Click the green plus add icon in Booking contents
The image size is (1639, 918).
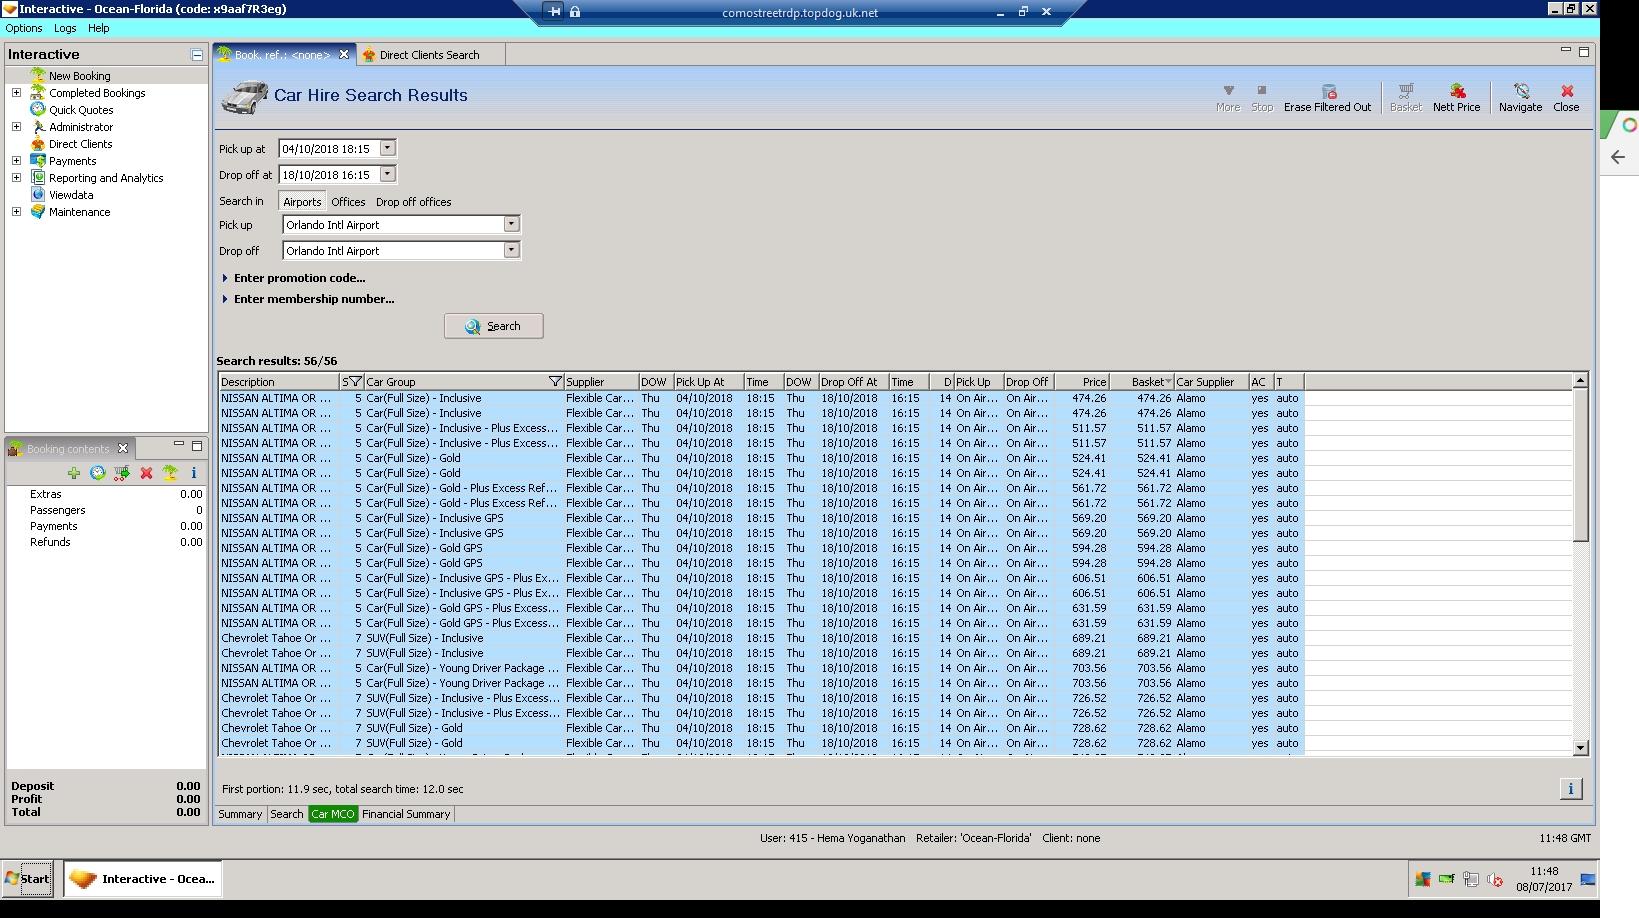pos(74,473)
